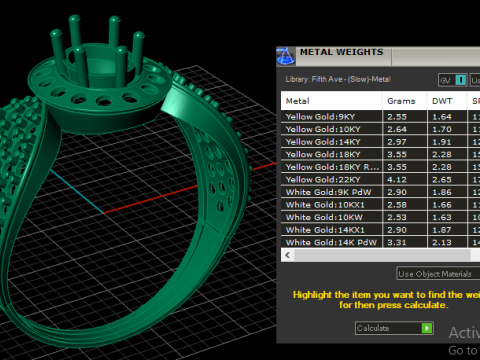Select the White Gold:14KX1 row
The width and height of the screenshot is (480, 360).
pyautogui.click(x=380, y=230)
